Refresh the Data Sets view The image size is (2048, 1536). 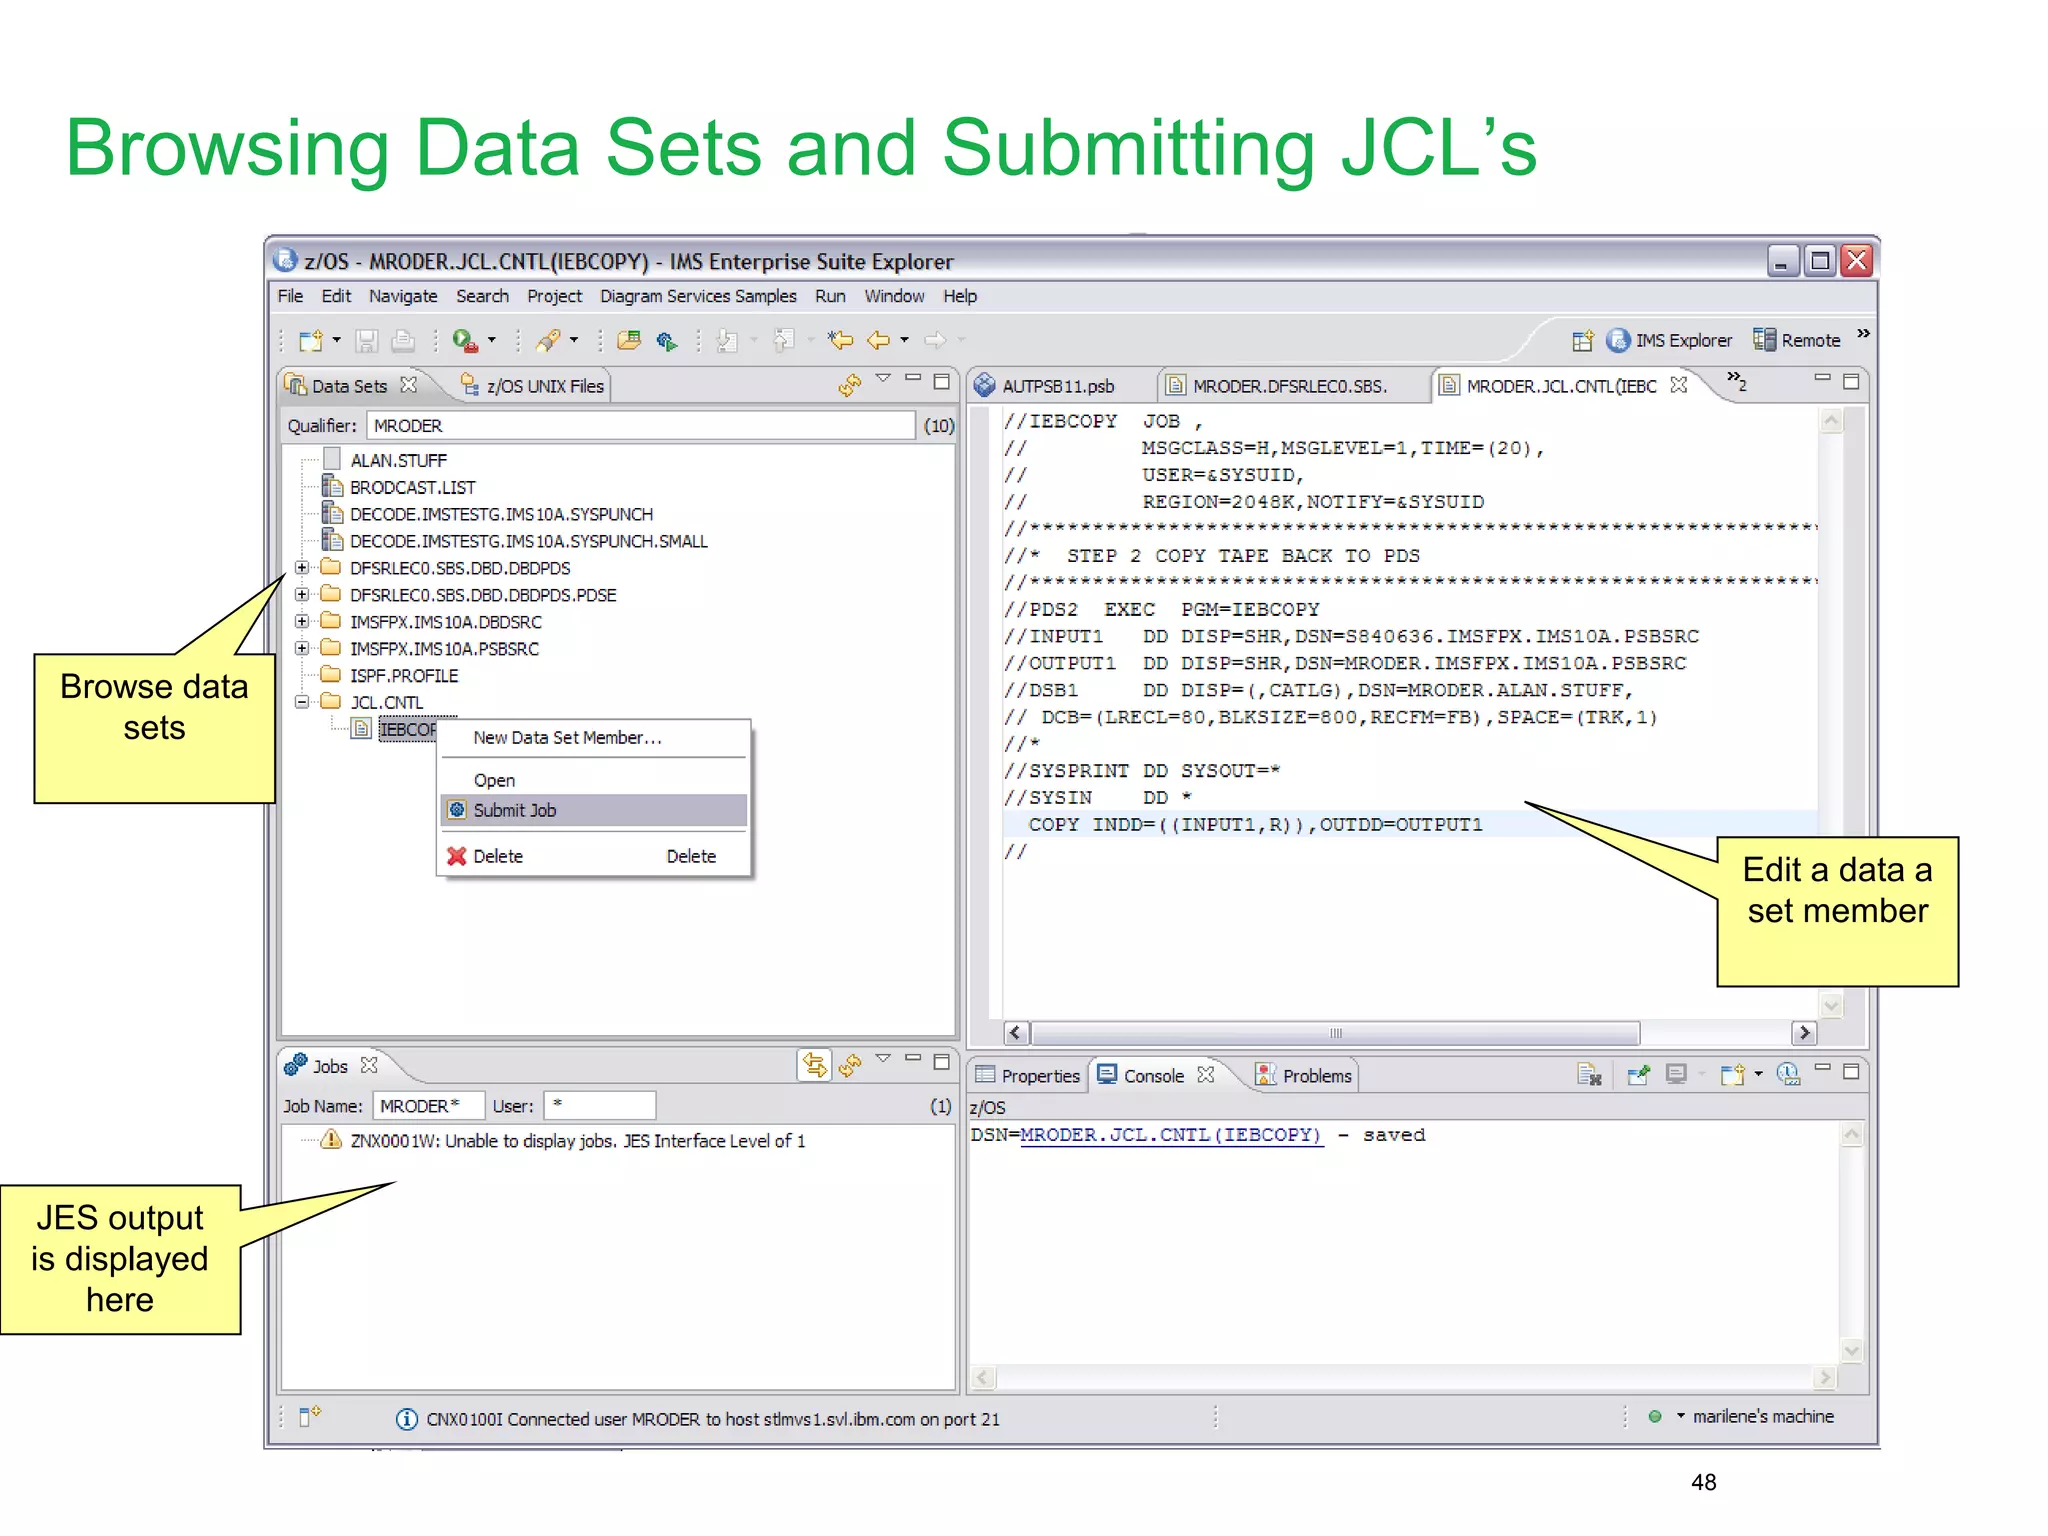[850, 385]
